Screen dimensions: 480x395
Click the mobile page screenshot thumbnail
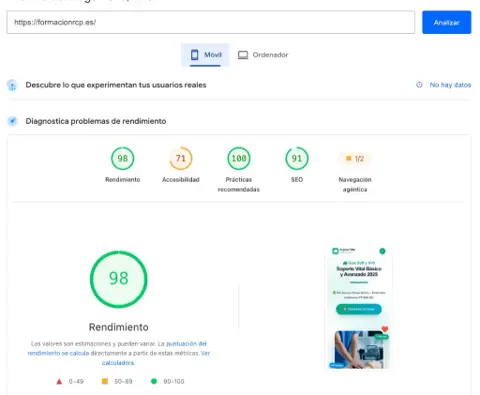(x=359, y=307)
